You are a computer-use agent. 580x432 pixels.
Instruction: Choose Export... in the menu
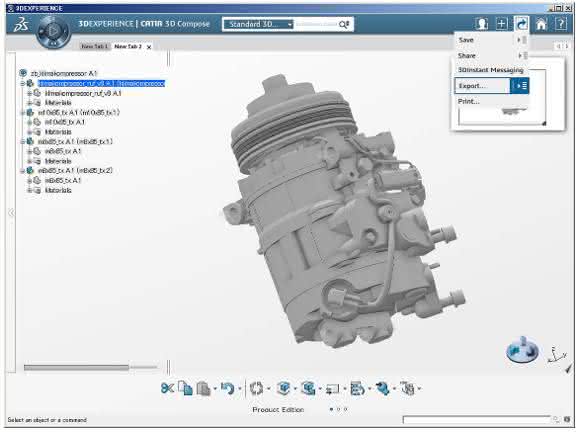(x=482, y=85)
